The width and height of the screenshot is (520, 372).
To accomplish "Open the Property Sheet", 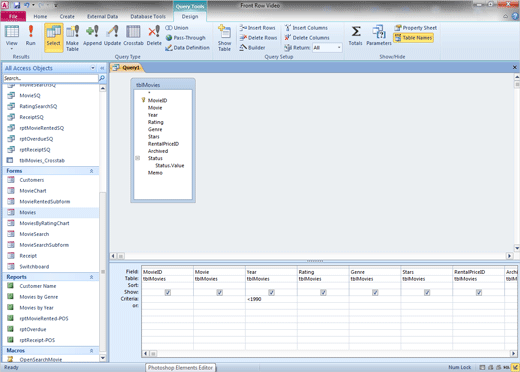I will point(415,28).
